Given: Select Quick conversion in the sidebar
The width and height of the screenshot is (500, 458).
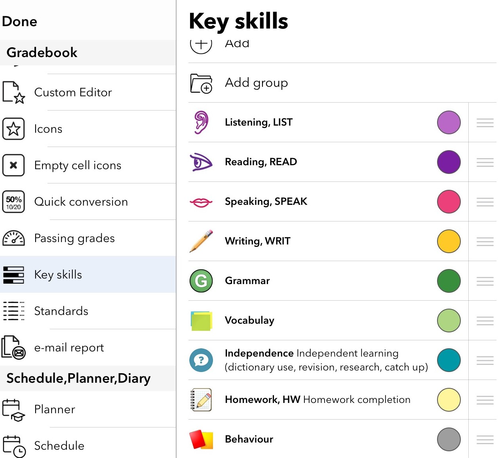Looking at the screenshot, I should pyautogui.click(x=88, y=202).
